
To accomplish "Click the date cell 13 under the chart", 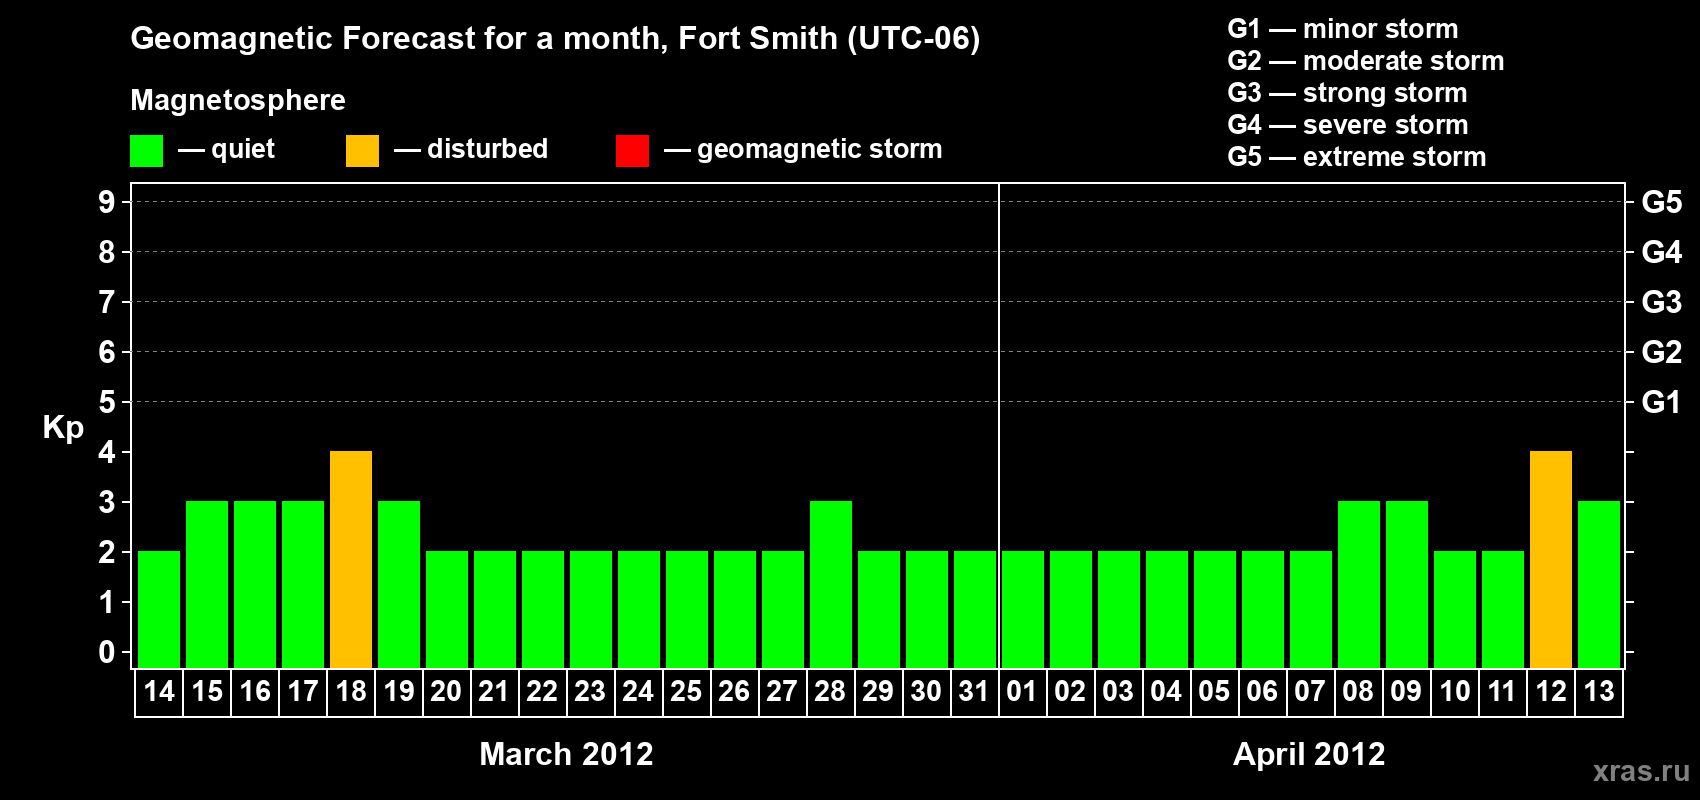I will (x=1599, y=692).
